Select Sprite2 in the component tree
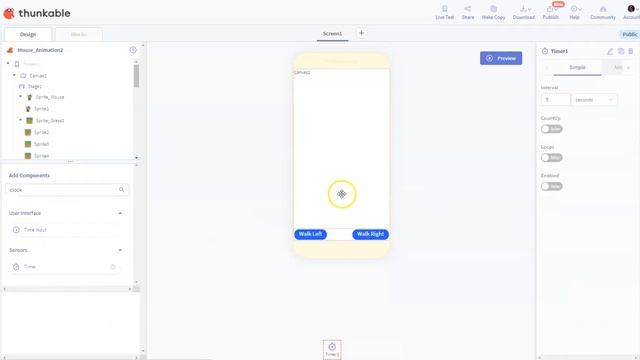The height and width of the screenshot is (360, 640). (x=41, y=132)
